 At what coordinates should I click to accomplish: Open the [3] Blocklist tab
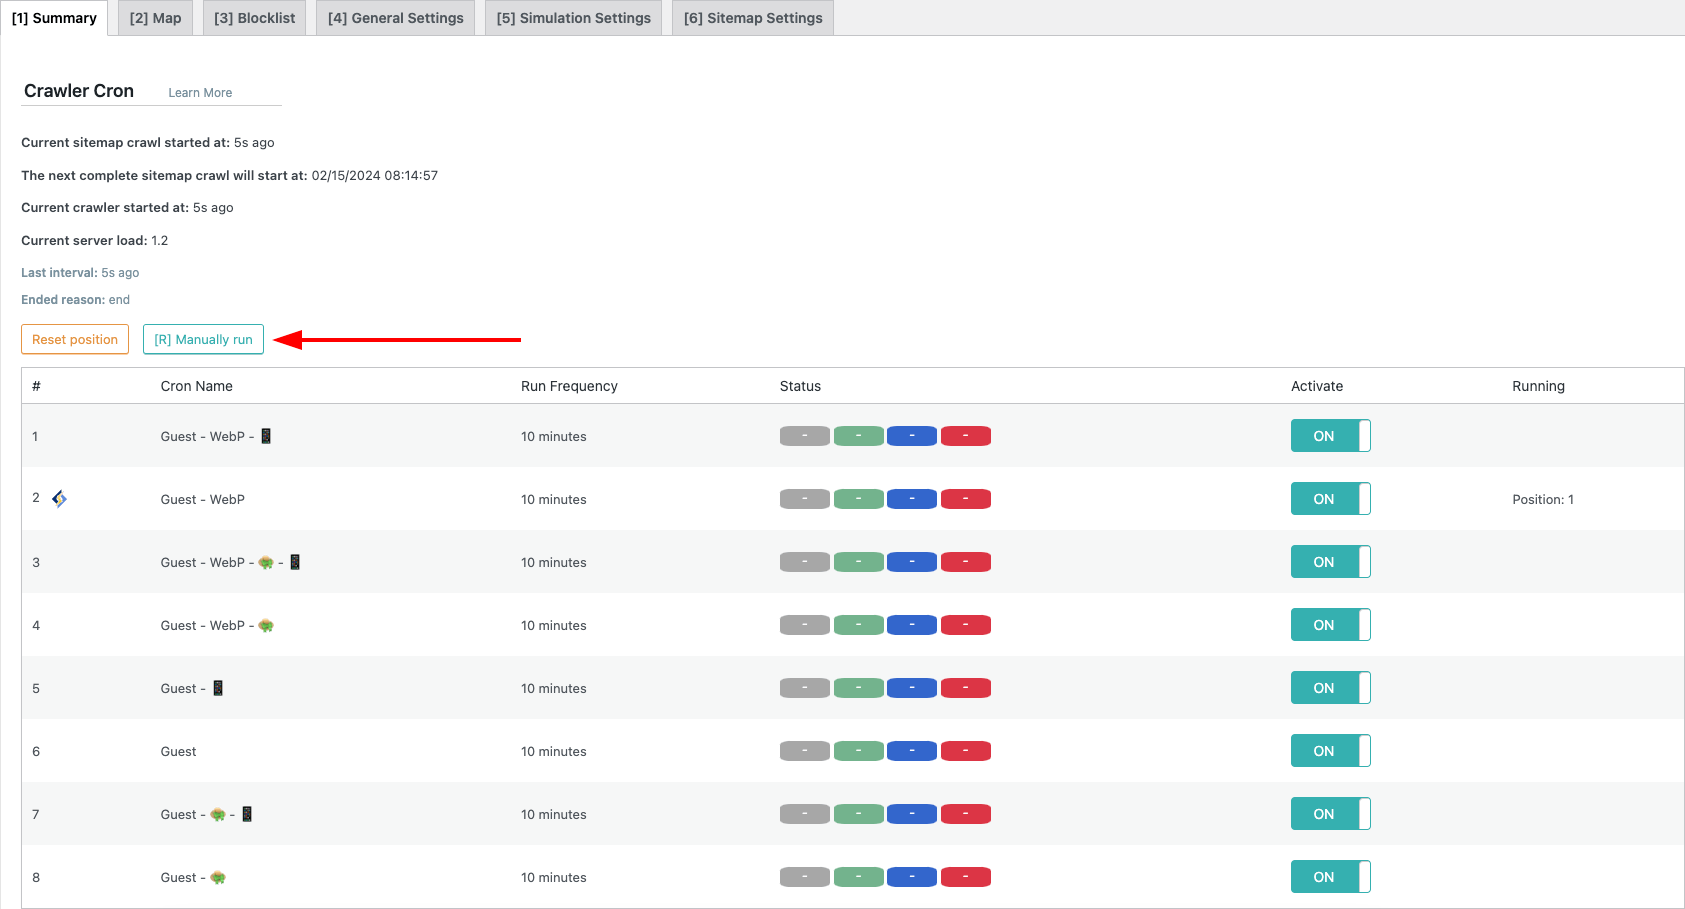[x=255, y=18]
